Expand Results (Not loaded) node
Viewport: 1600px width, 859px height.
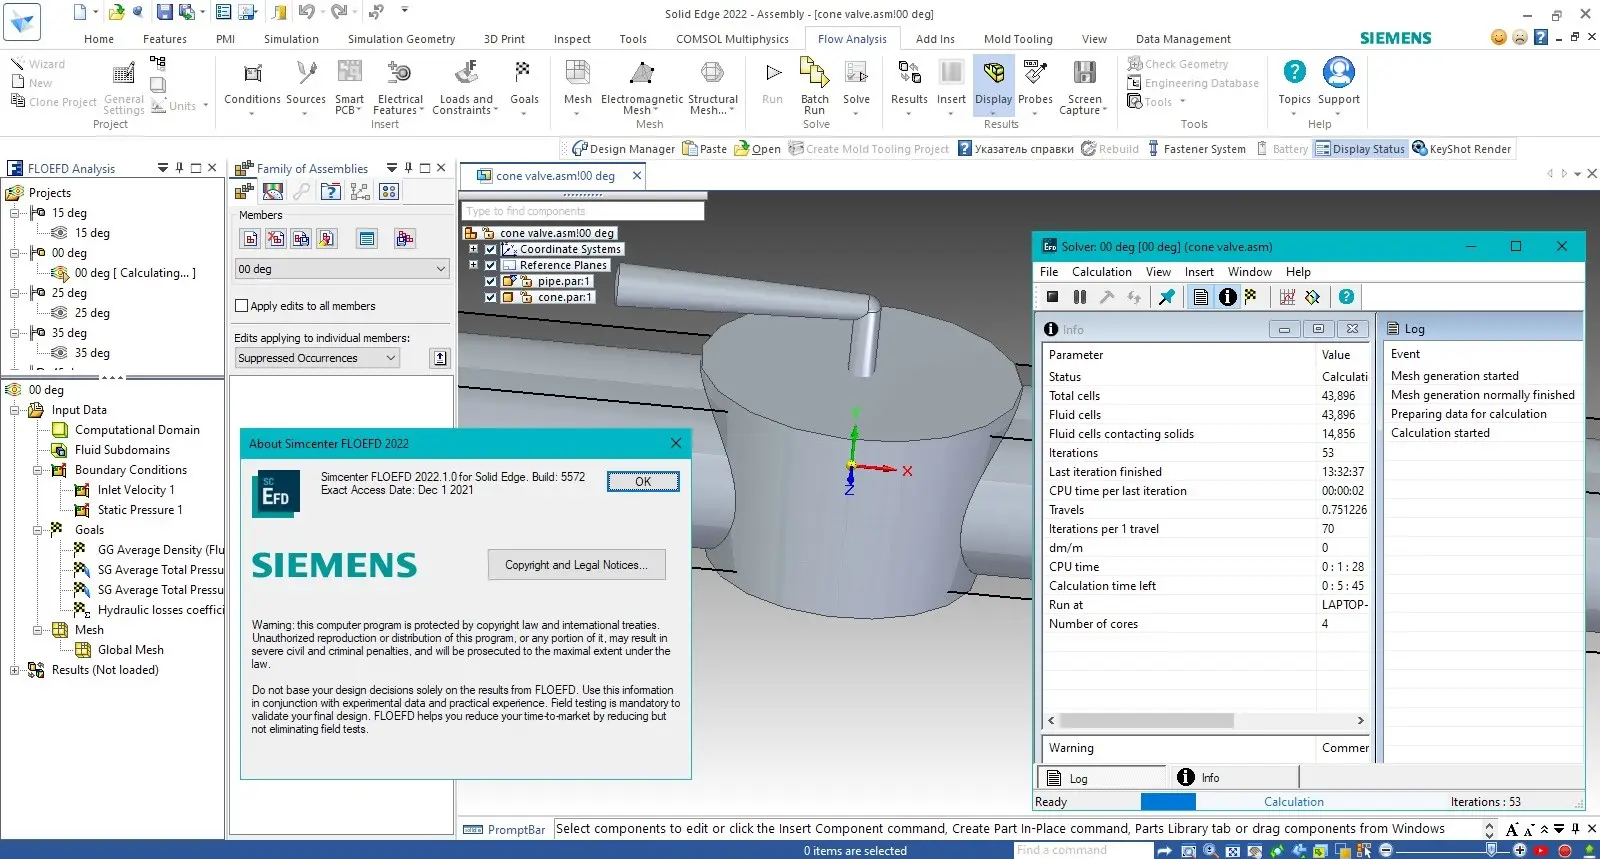click(x=15, y=670)
